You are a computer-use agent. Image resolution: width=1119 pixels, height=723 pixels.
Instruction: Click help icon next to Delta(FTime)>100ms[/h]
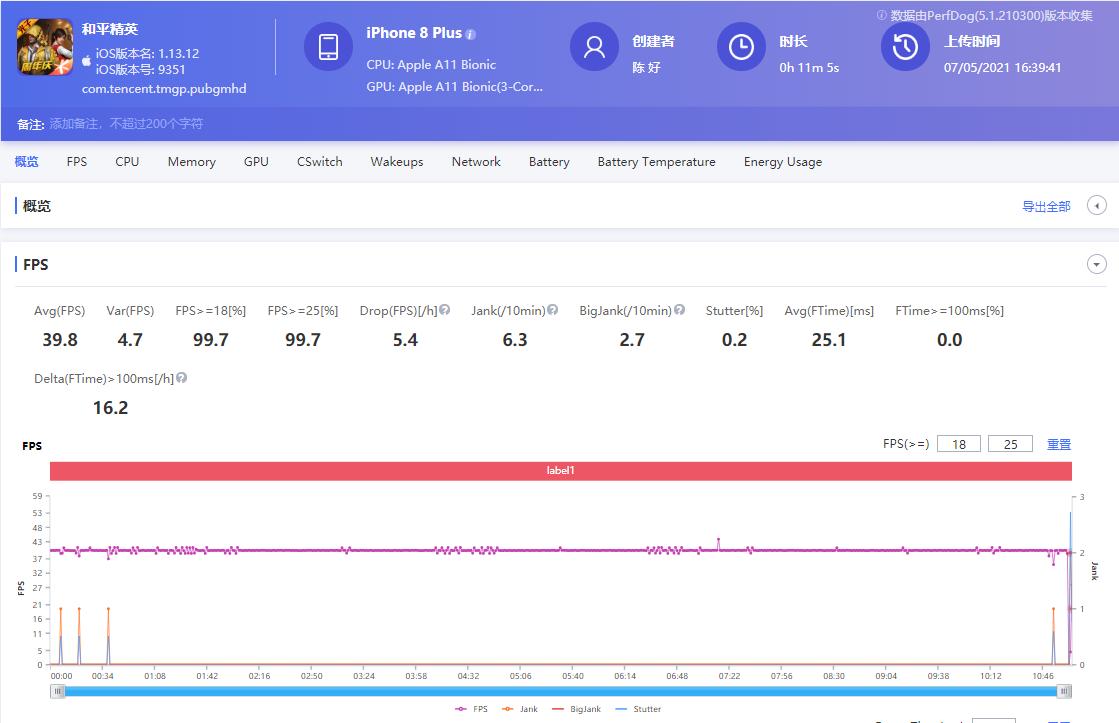[182, 378]
